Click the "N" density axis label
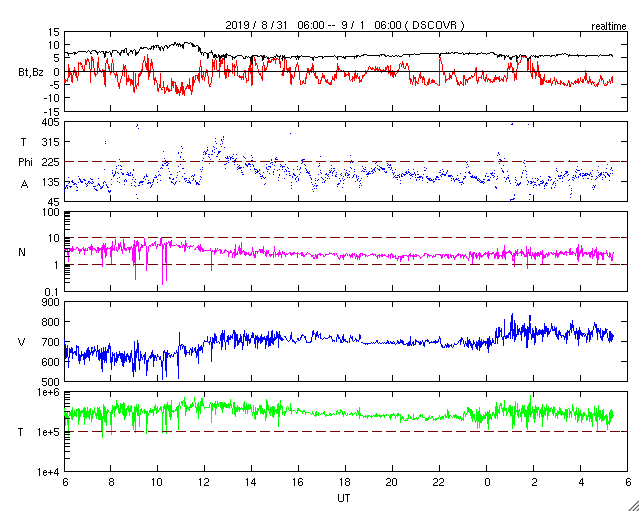This screenshot has width=640, height=512. click(x=22, y=252)
